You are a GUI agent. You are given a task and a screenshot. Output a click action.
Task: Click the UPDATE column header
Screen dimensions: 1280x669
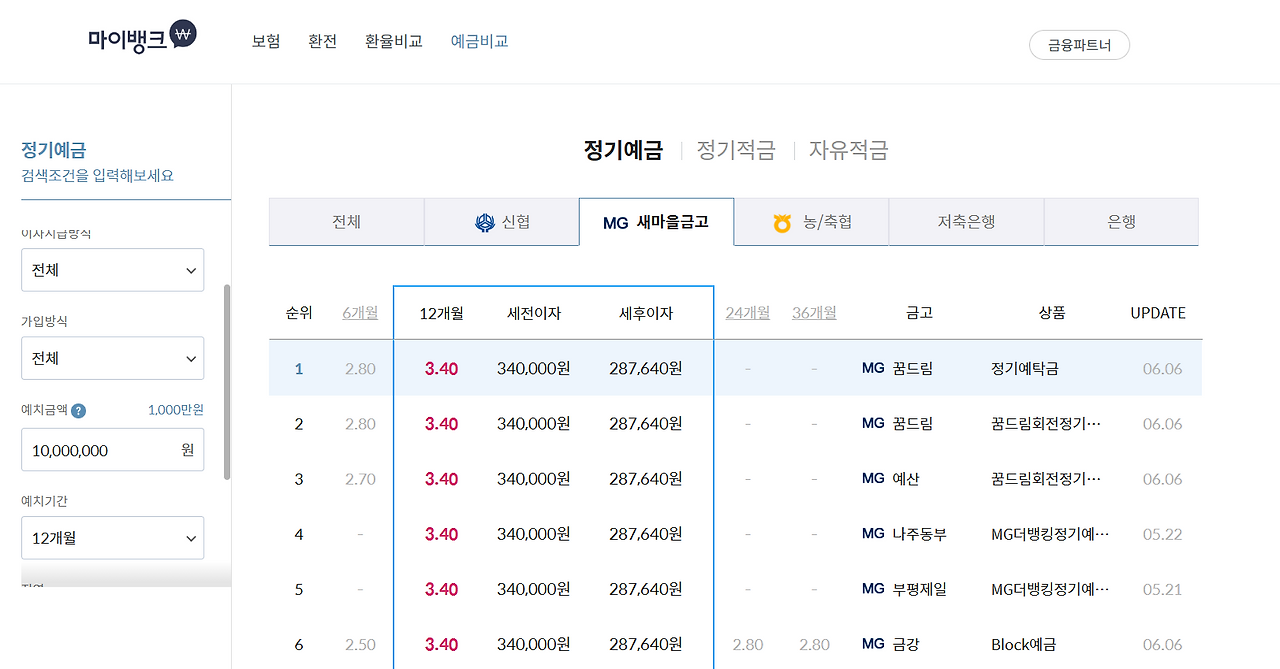point(1158,313)
